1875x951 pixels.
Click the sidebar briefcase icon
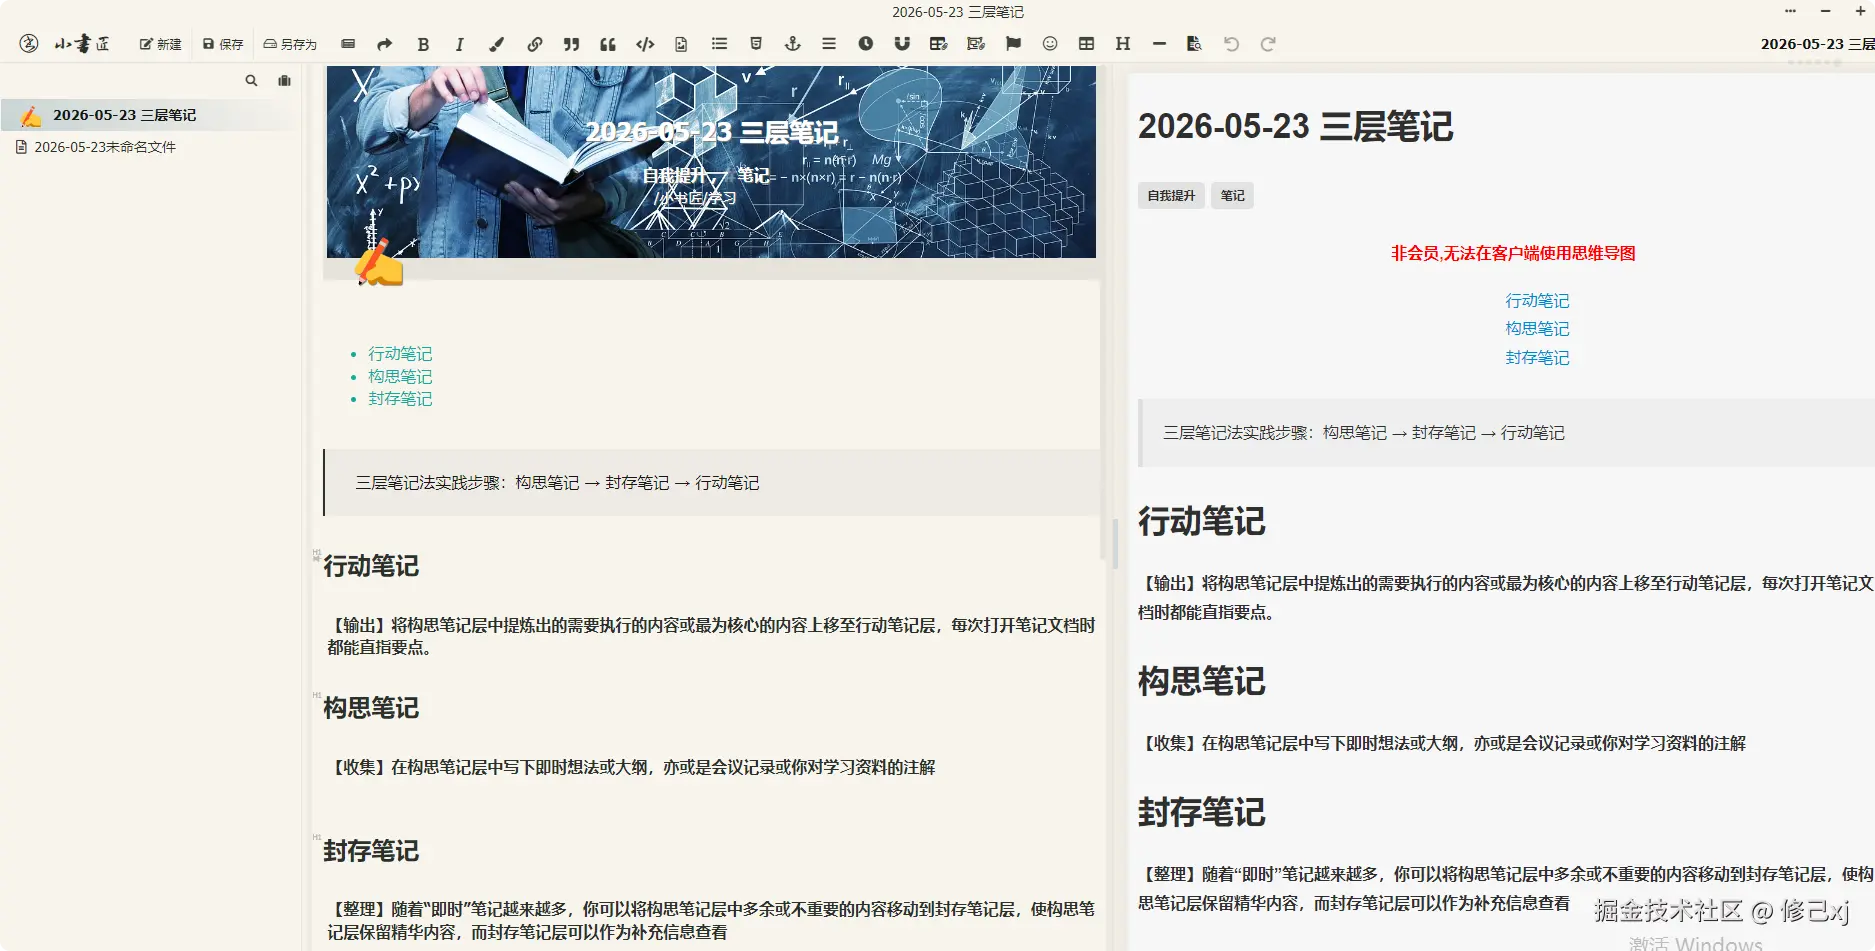pyautogui.click(x=285, y=81)
